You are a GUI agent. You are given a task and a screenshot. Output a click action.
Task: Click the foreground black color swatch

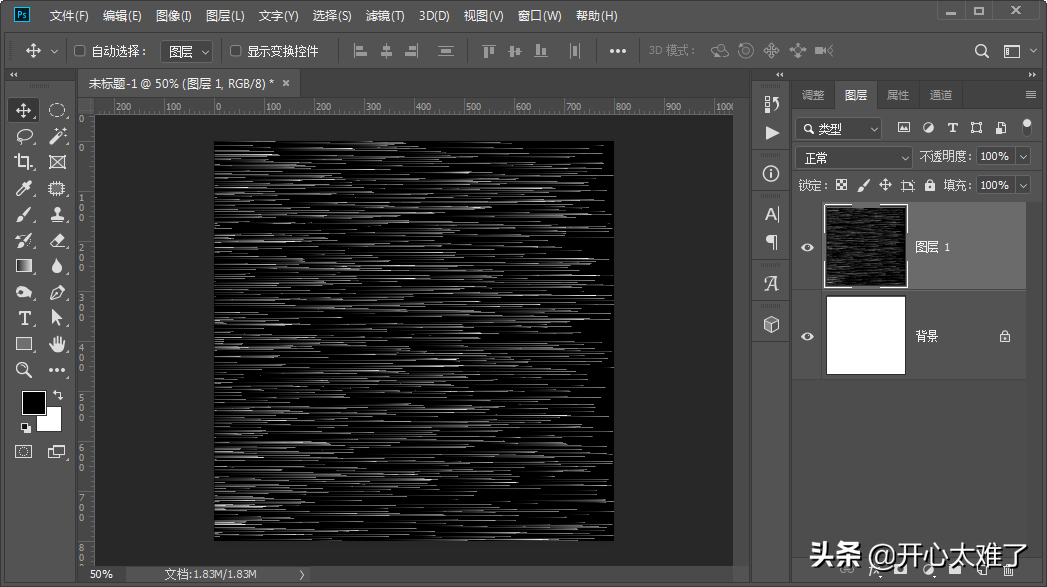(x=33, y=403)
